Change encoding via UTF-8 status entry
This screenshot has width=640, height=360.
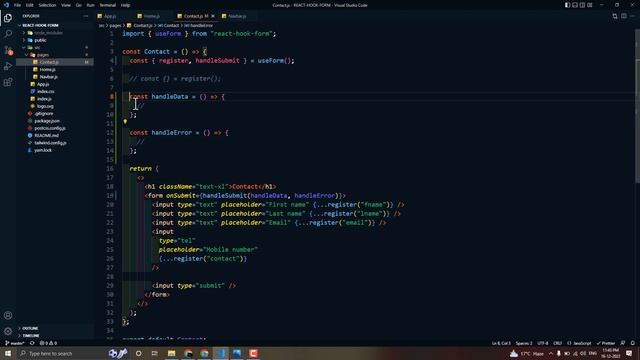[543, 343]
